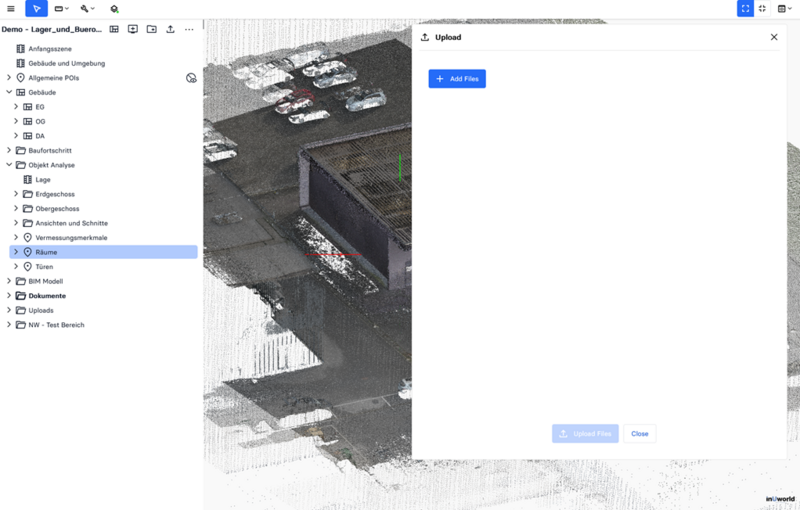Image resolution: width=800 pixels, height=510 pixels.
Task: Open the hamburger main menu
Action: click(11, 8)
